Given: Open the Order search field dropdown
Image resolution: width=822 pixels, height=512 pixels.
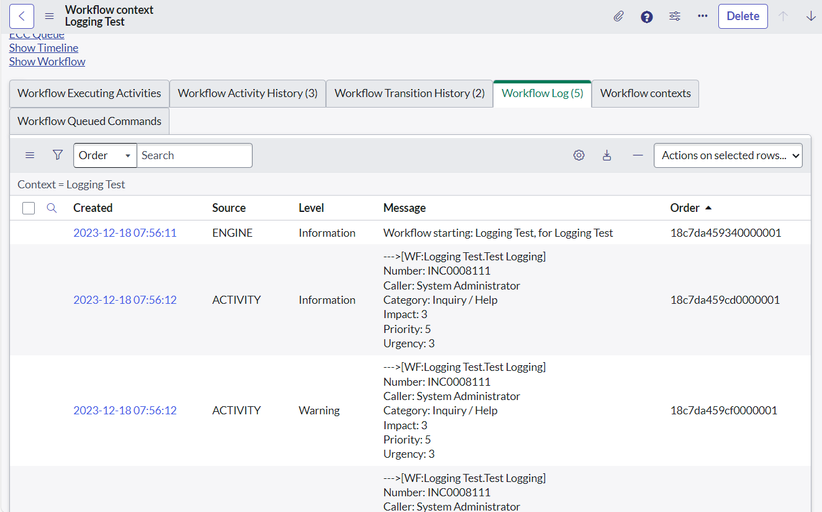Looking at the screenshot, I should (105, 156).
